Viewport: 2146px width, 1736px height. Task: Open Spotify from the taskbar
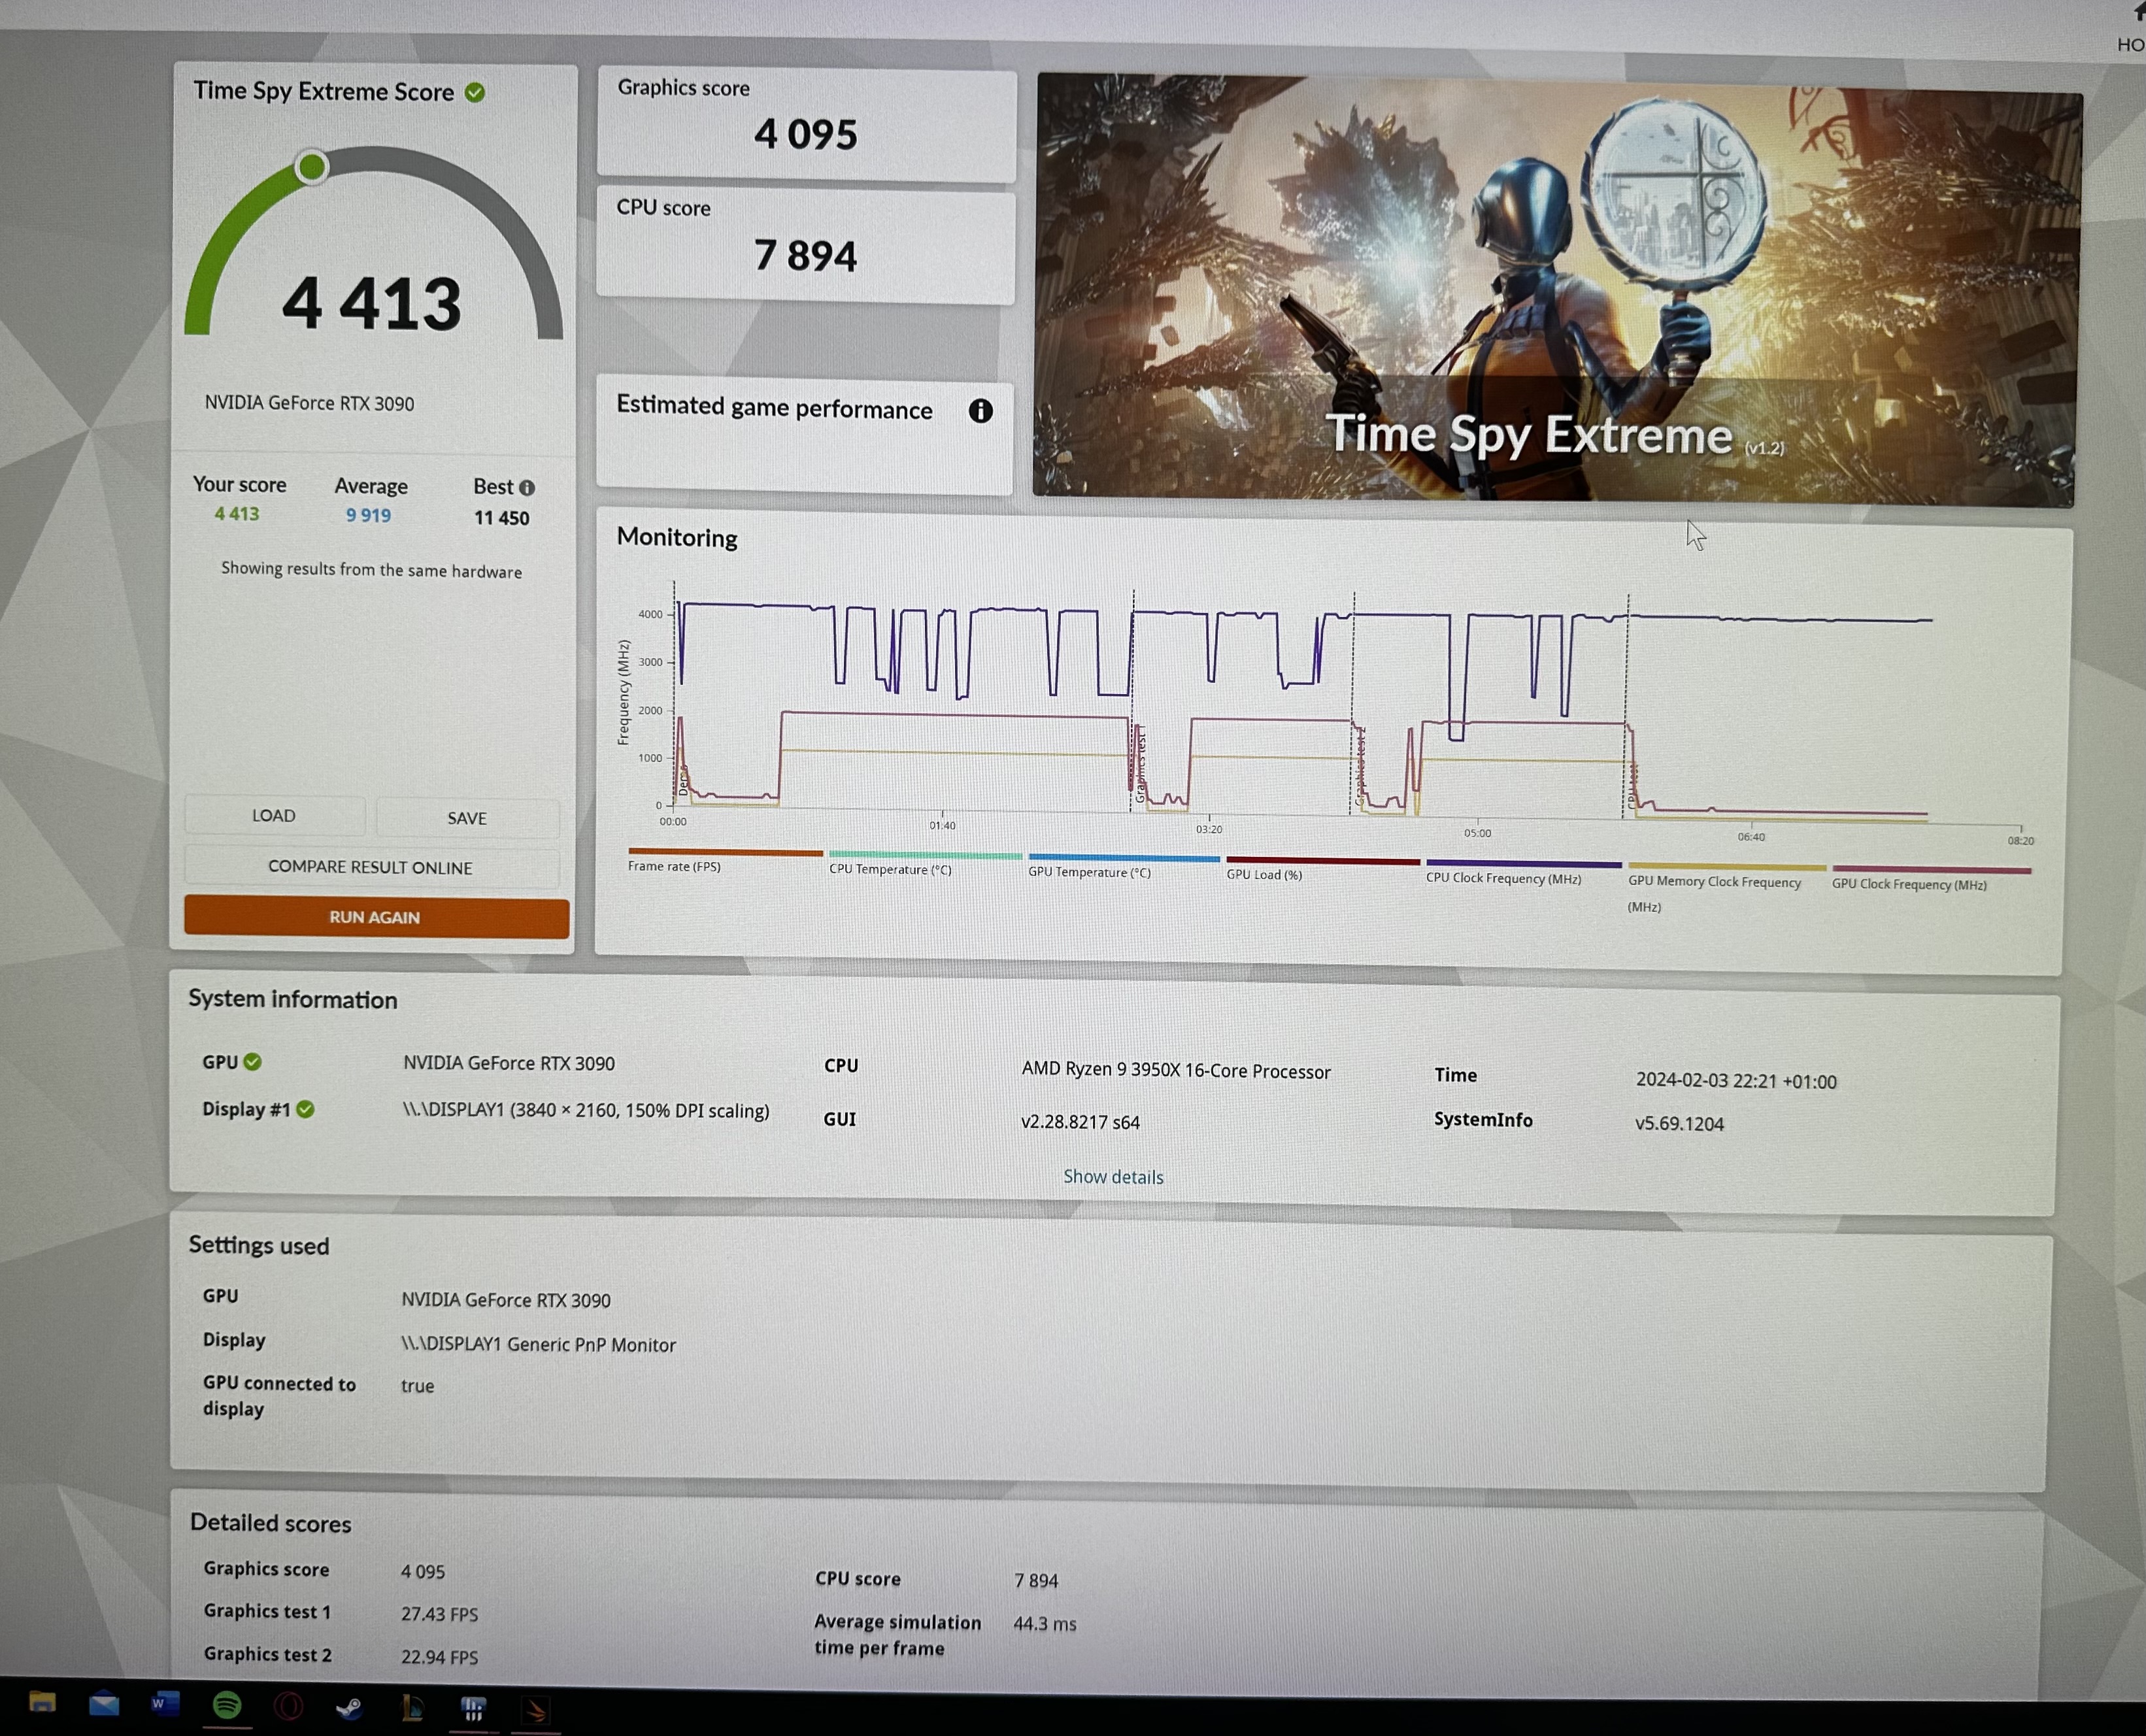[x=227, y=1705]
